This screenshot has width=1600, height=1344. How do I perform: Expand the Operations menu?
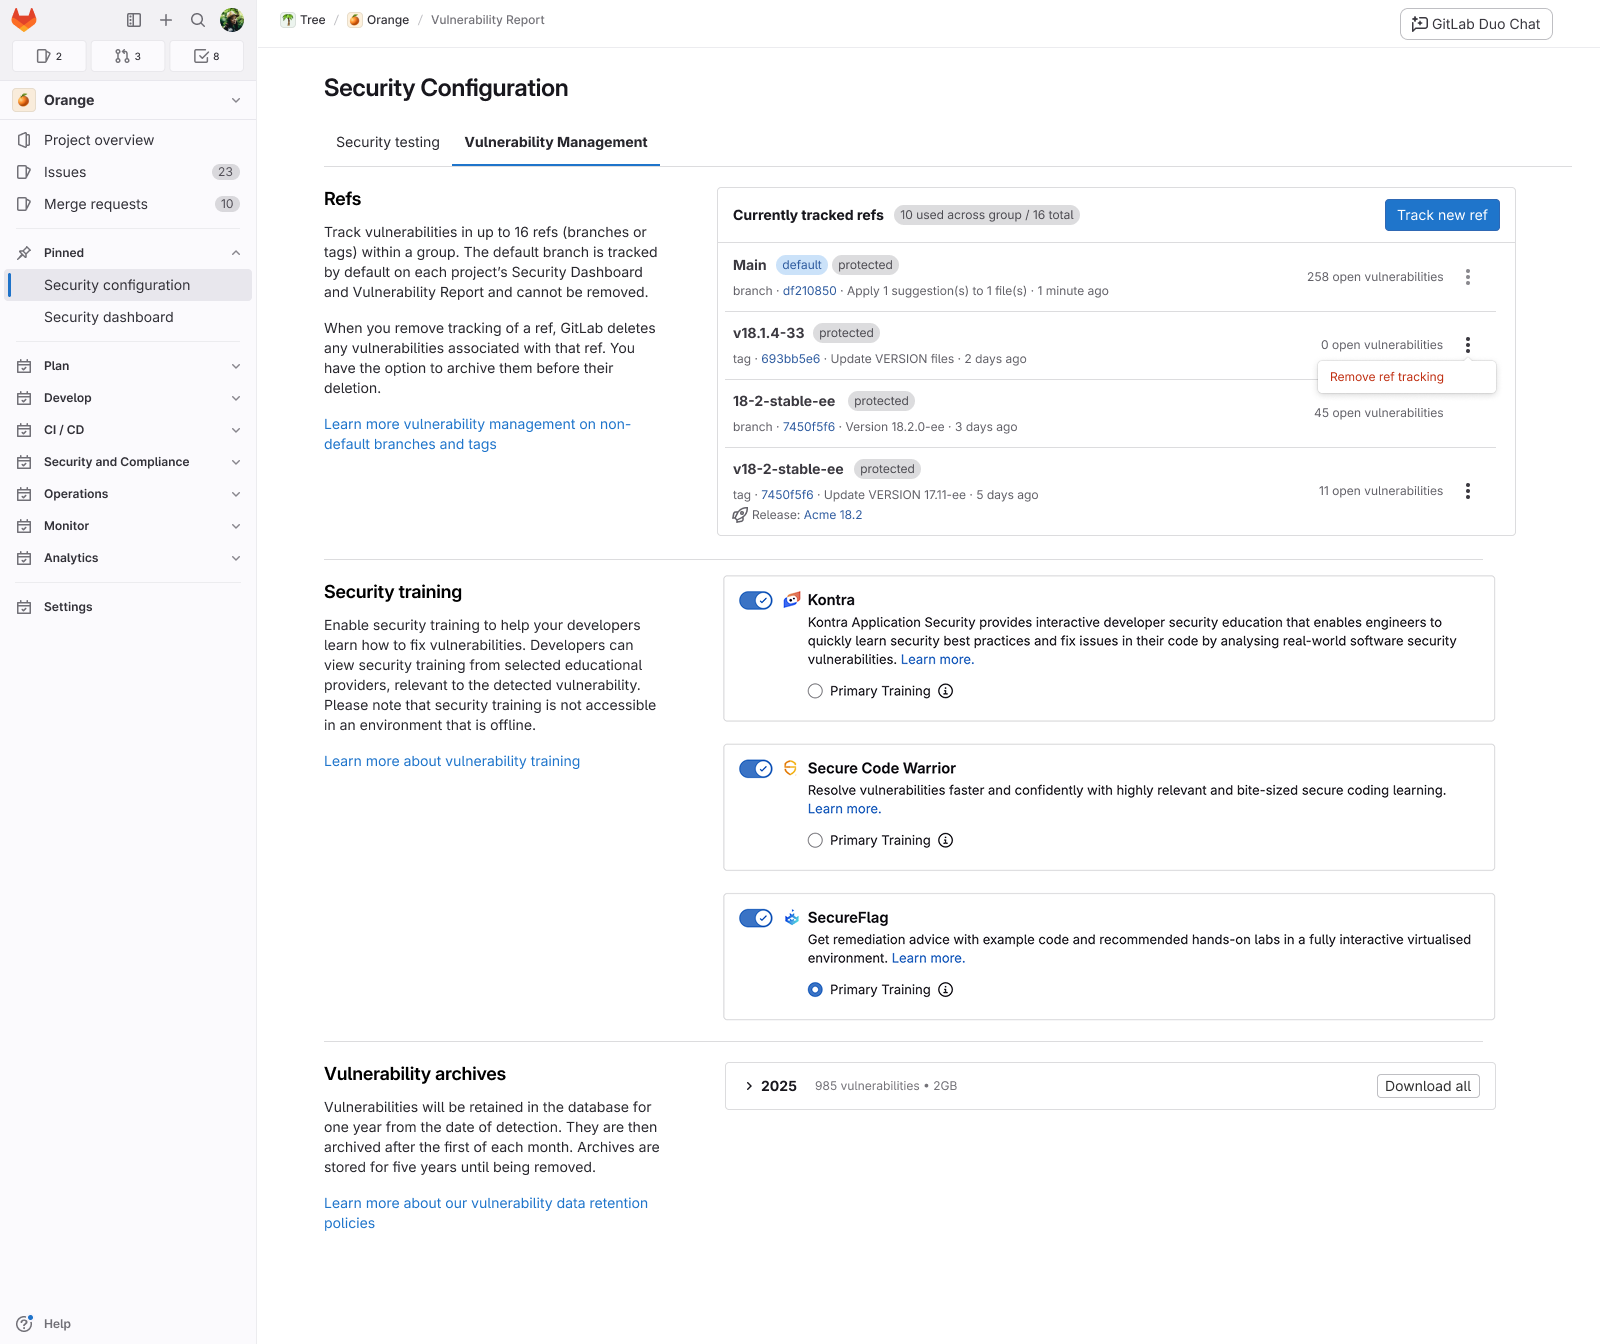click(x=236, y=494)
